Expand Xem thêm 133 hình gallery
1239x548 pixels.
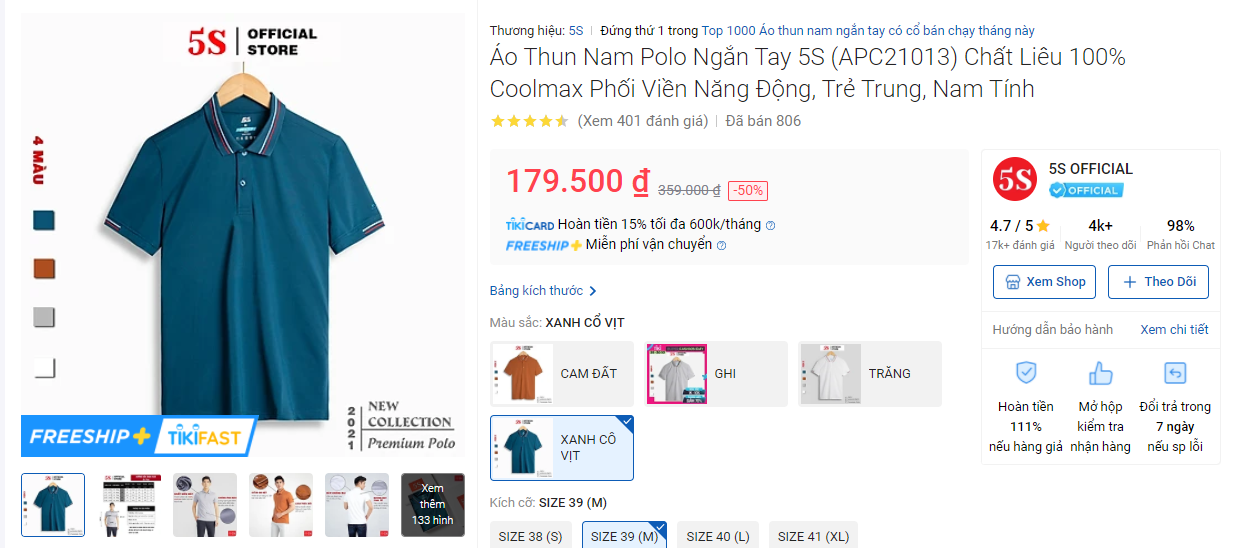pyautogui.click(x=433, y=505)
